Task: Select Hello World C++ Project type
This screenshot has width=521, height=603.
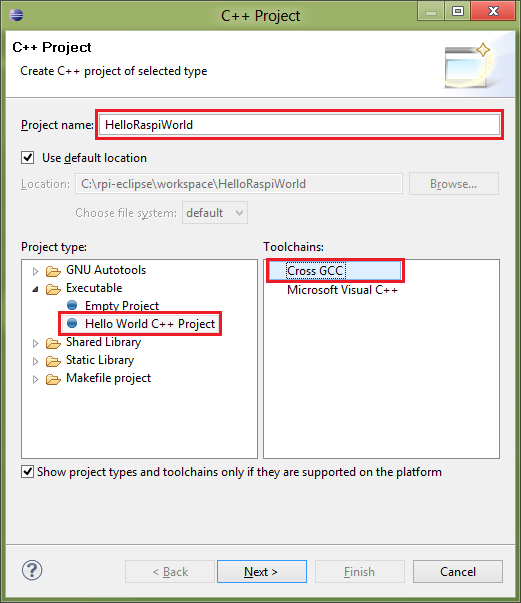Action: pos(150,324)
